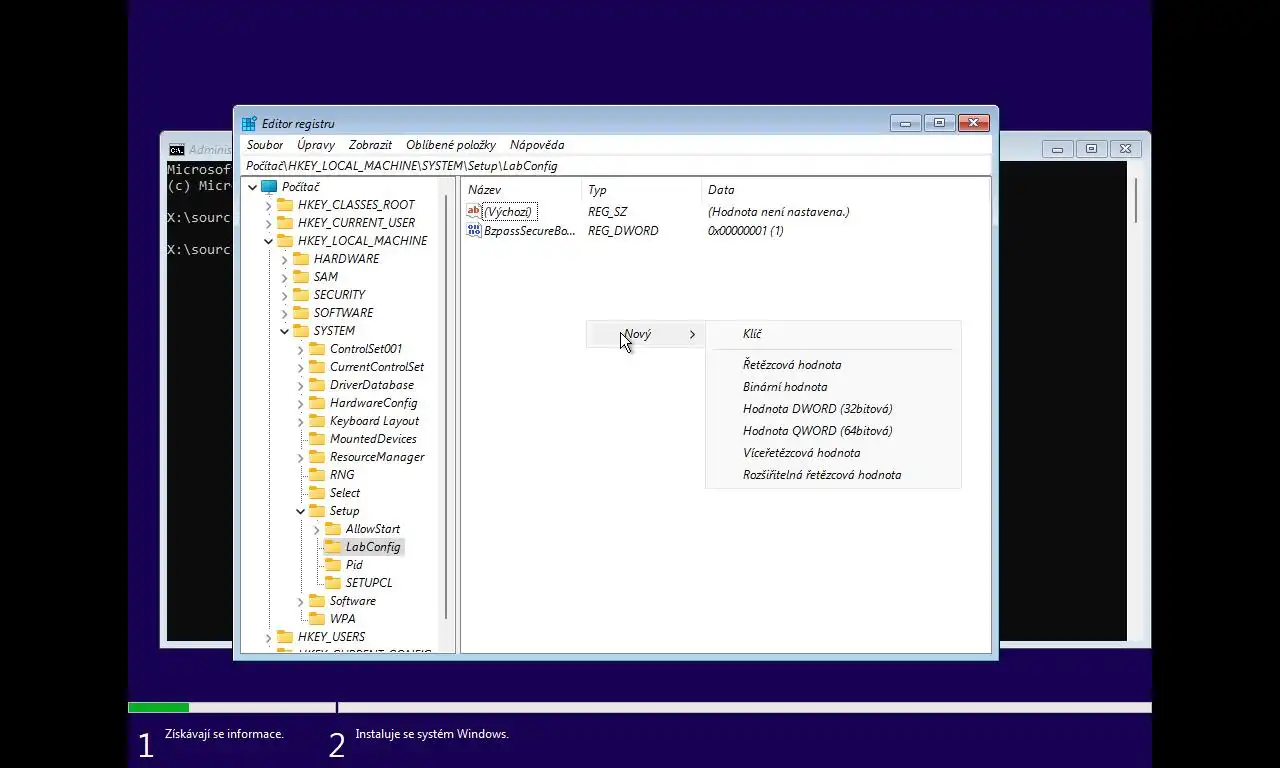This screenshot has width=1280, height=768.
Task: Collapse the Setup key arrow
Action: click(x=300, y=511)
